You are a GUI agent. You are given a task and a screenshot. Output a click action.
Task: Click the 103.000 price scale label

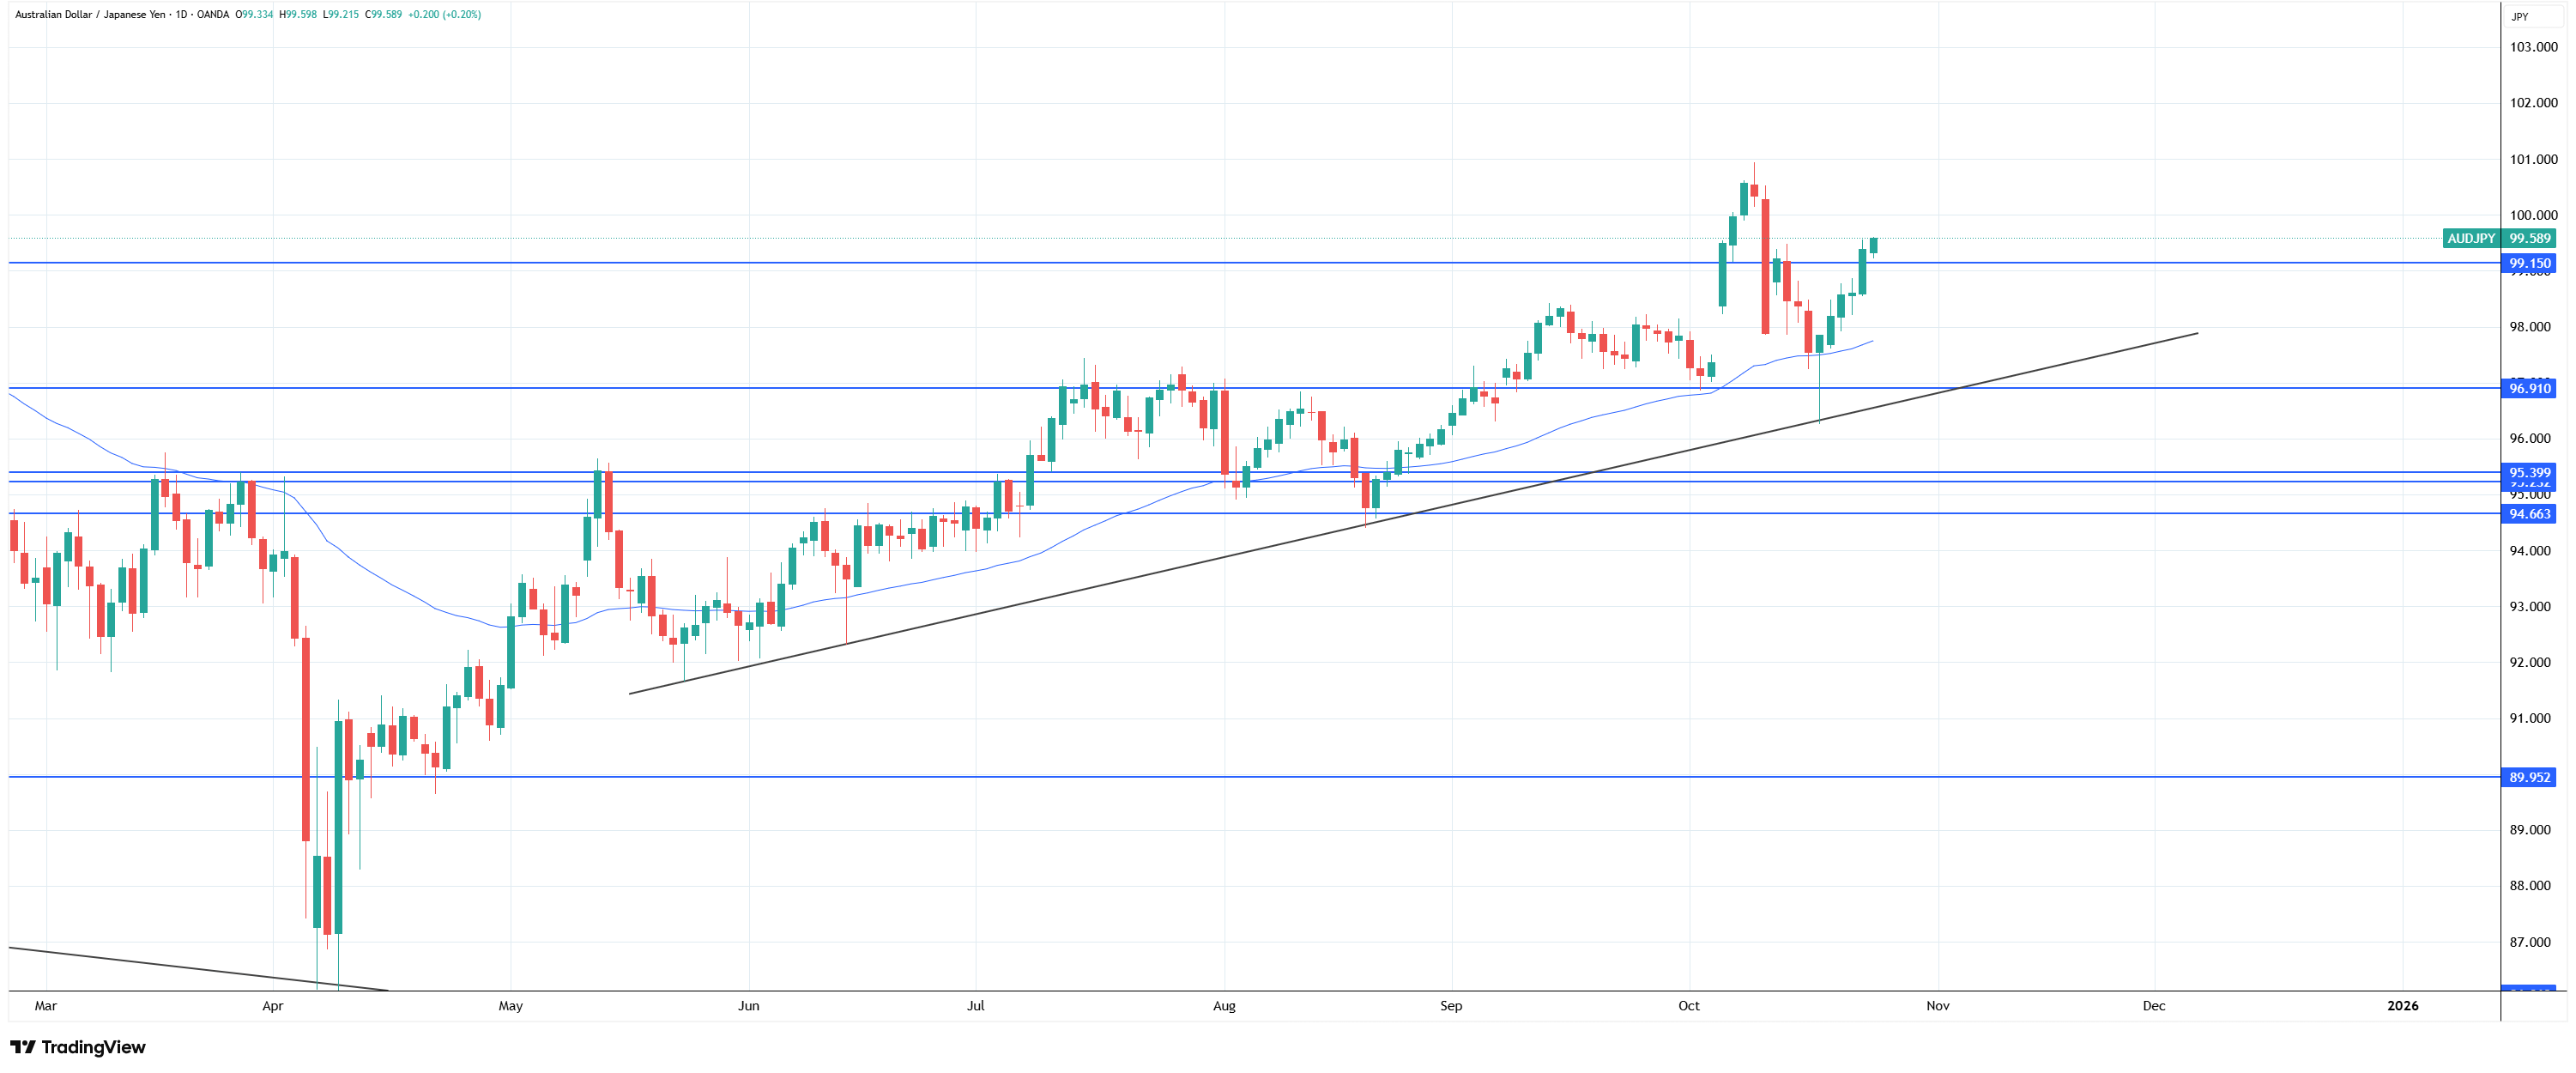tap(2533, 47)
